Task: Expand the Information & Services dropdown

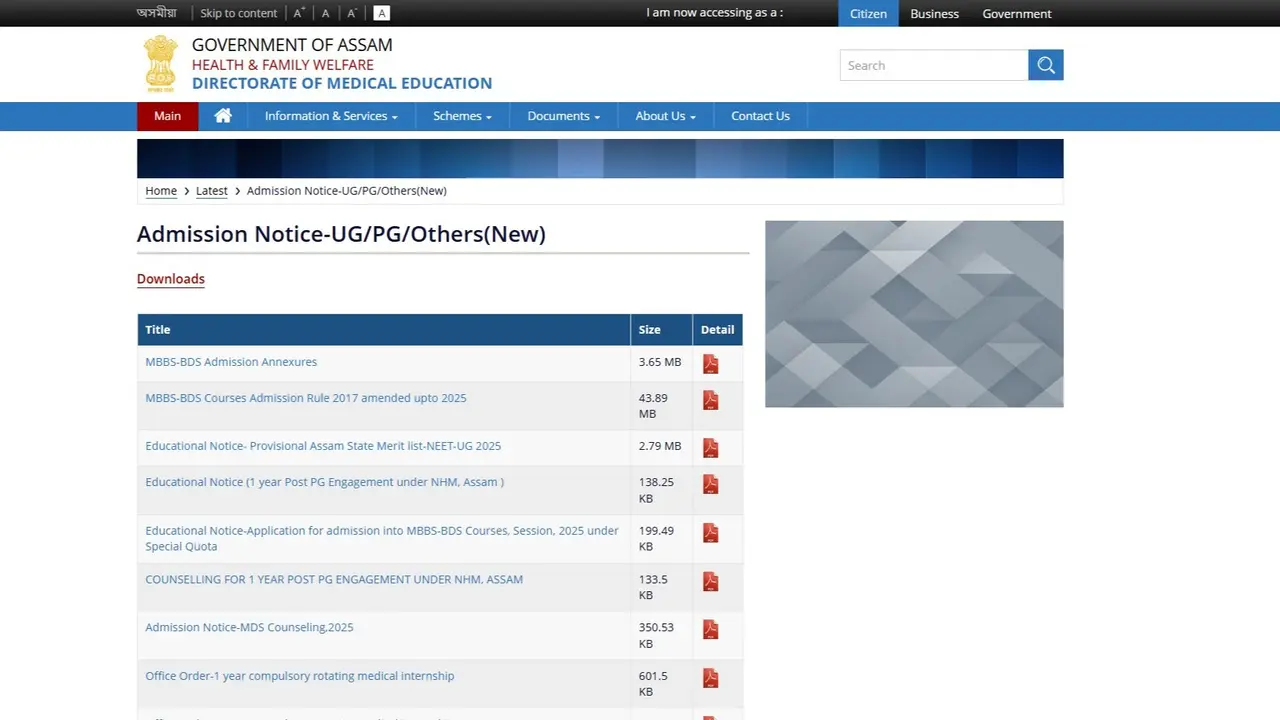Action: click(330, 115)
